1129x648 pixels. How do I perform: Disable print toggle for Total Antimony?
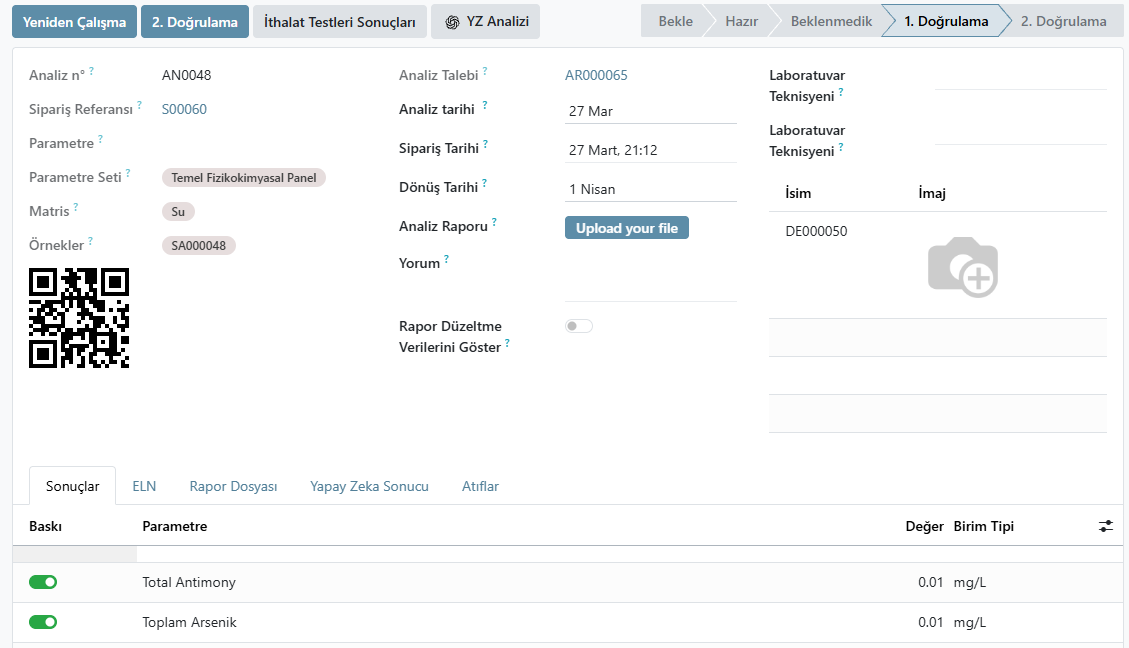(43, 582)
